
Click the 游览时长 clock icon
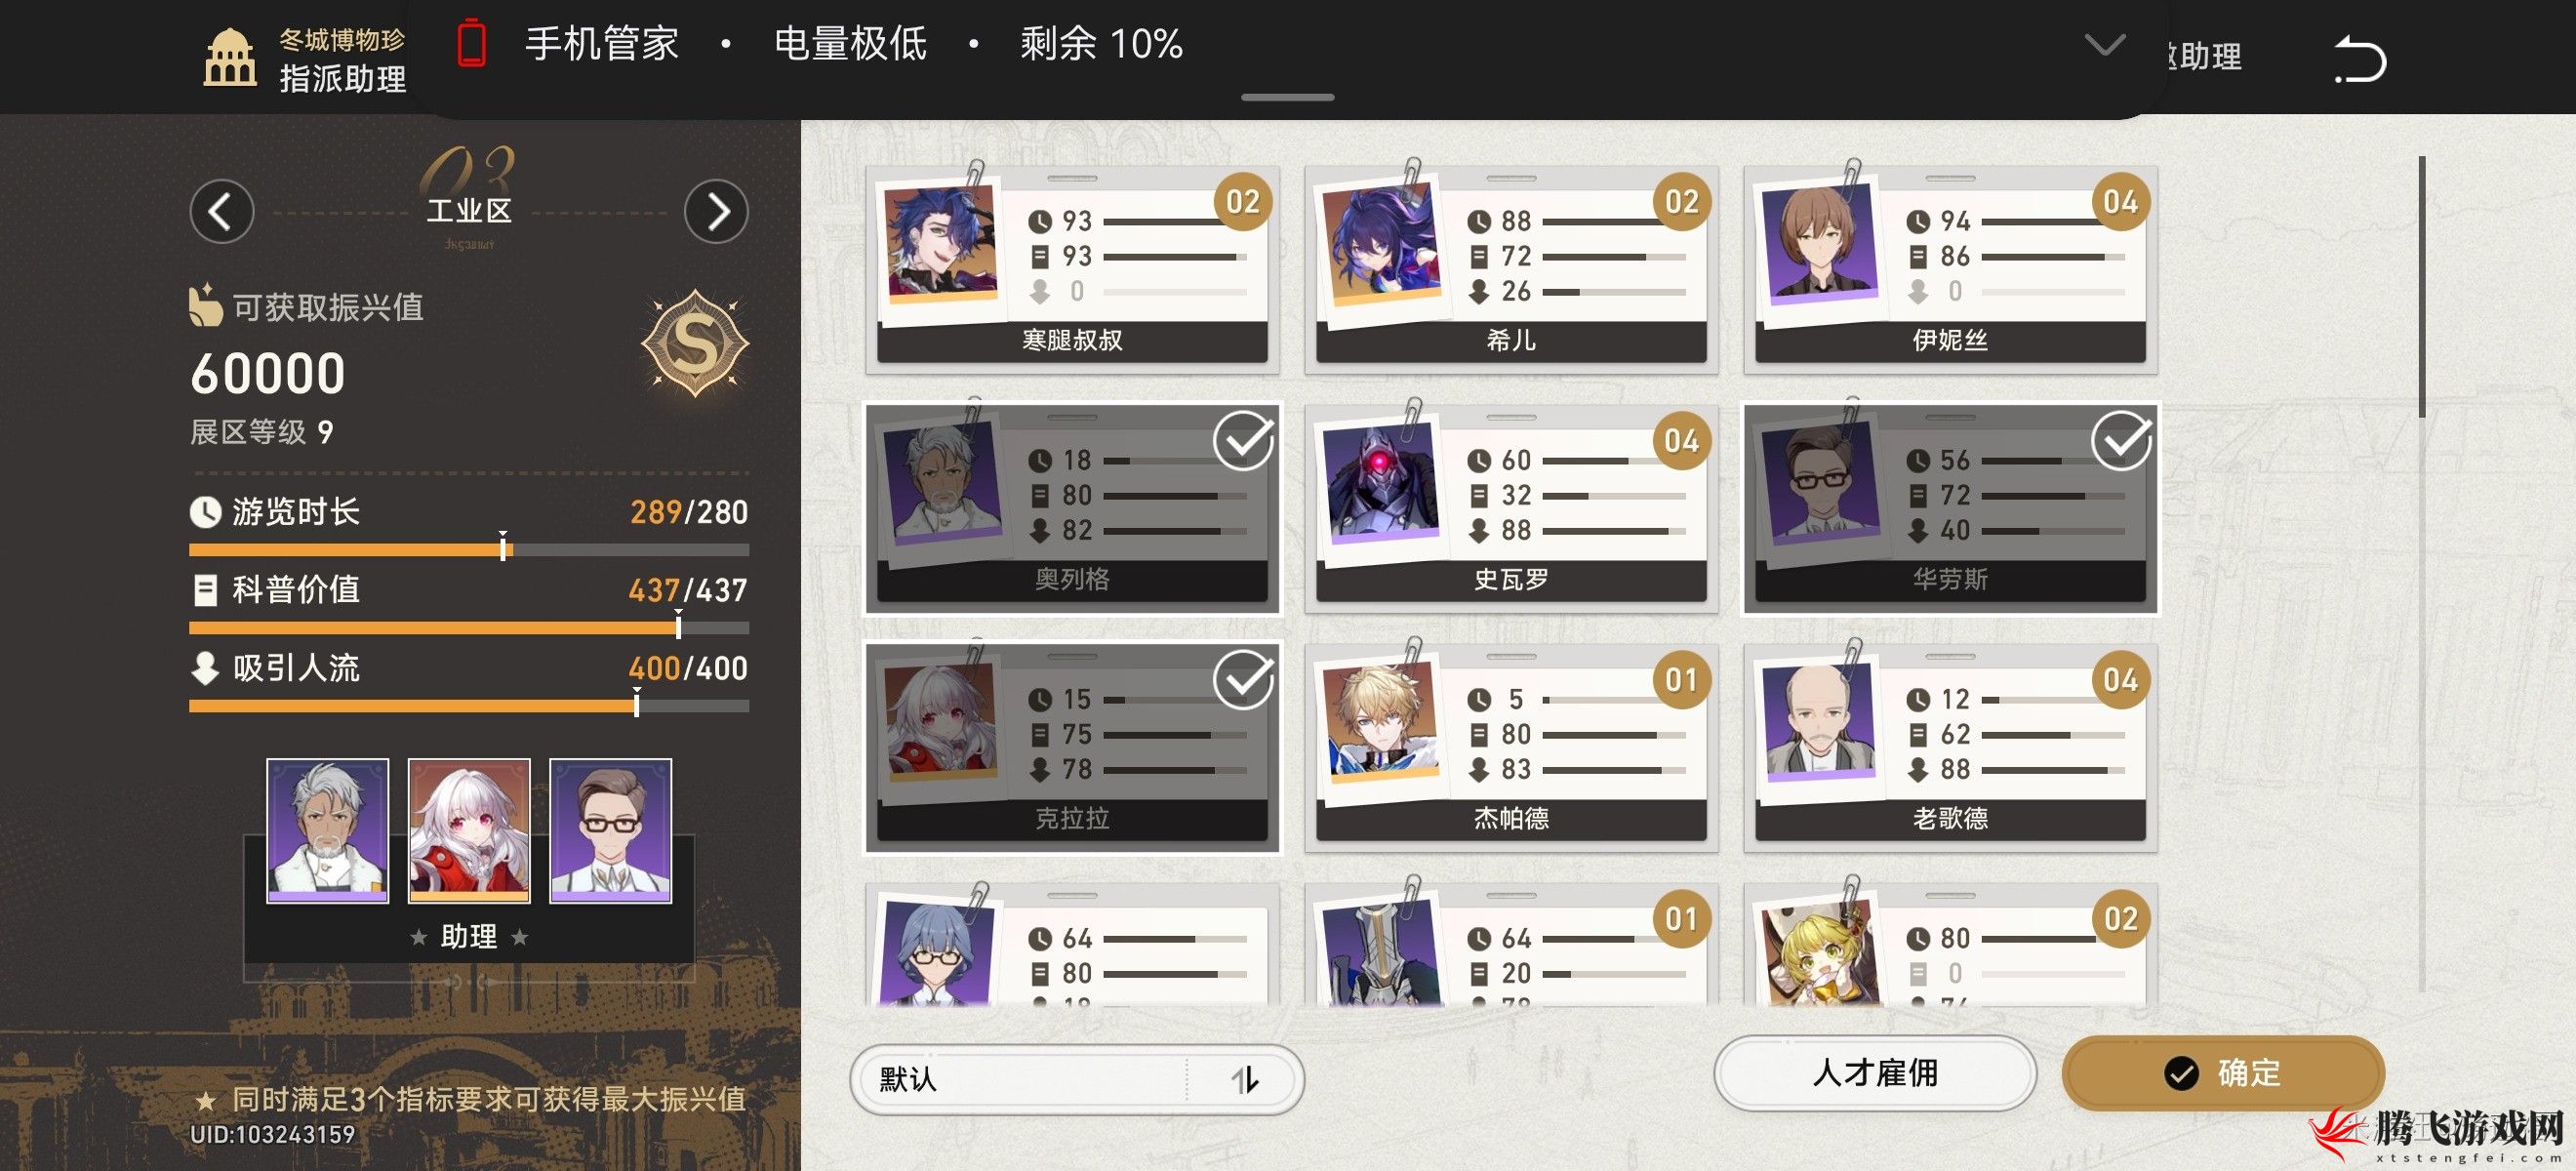click(205, 512)
